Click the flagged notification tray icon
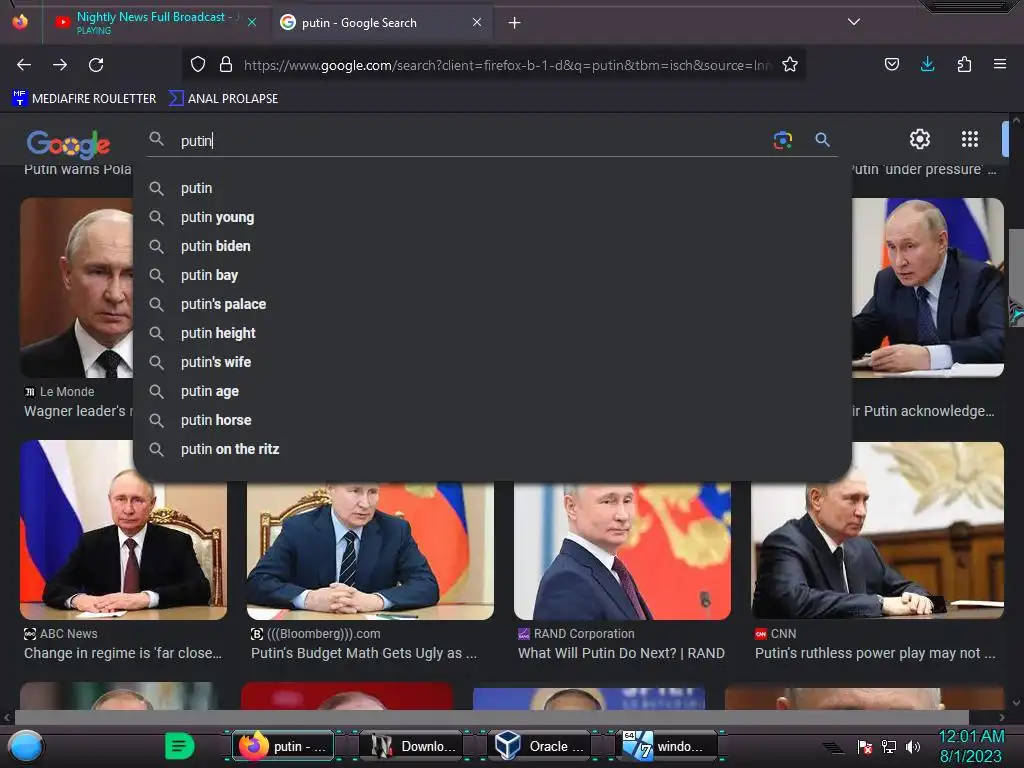 pyautogui.click(x=865, y=746)
